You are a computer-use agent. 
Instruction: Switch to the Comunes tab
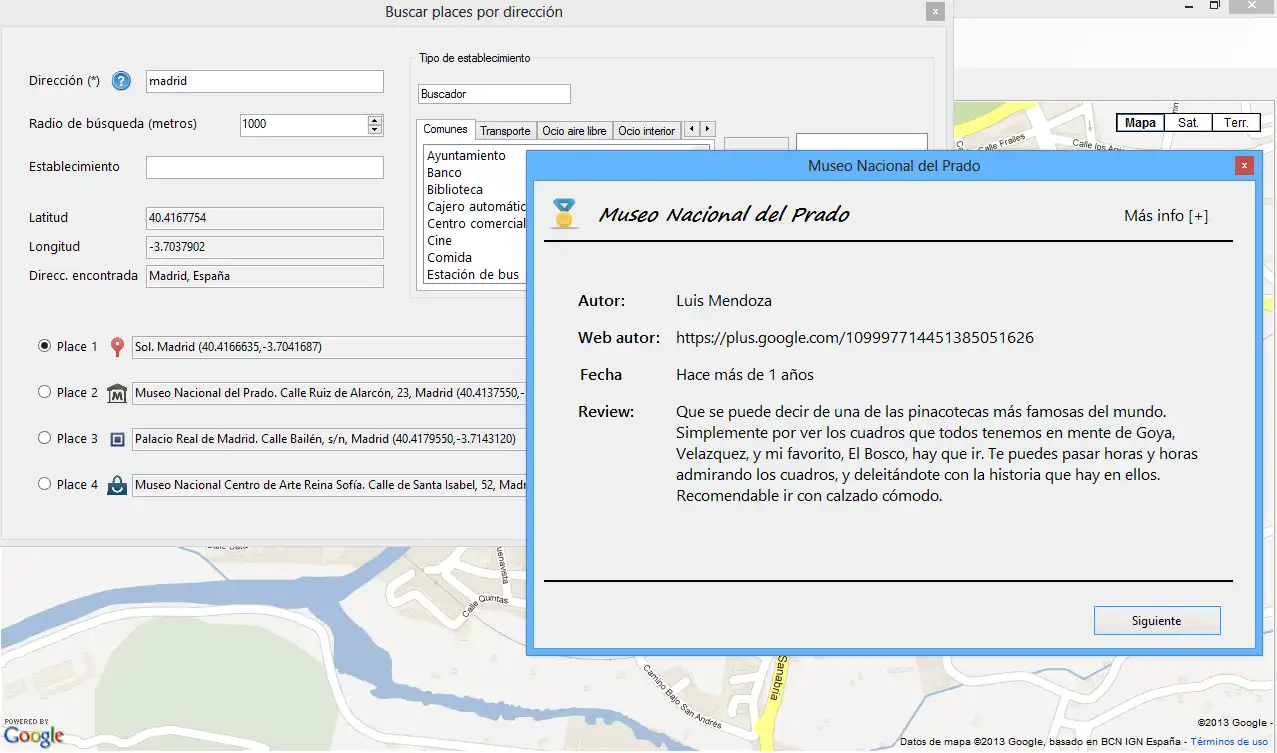(445, 129)
